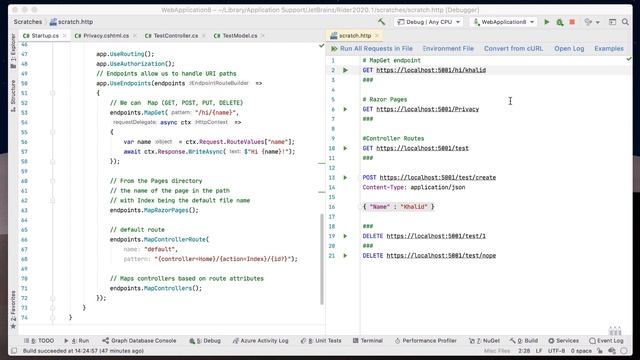Open the WebApplication8 run configuration dropdown
This screenshot has width=640, height=360.
click(504, 22)
